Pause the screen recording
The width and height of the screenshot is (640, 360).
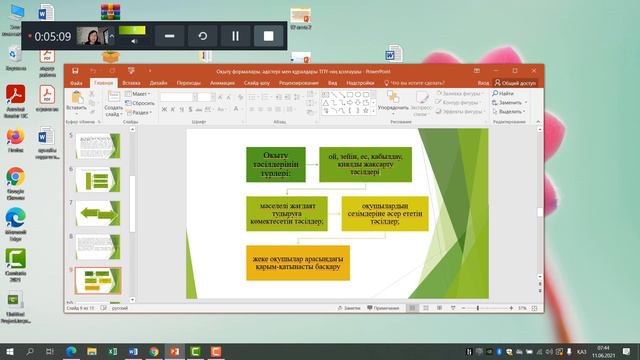click(236, 36)
